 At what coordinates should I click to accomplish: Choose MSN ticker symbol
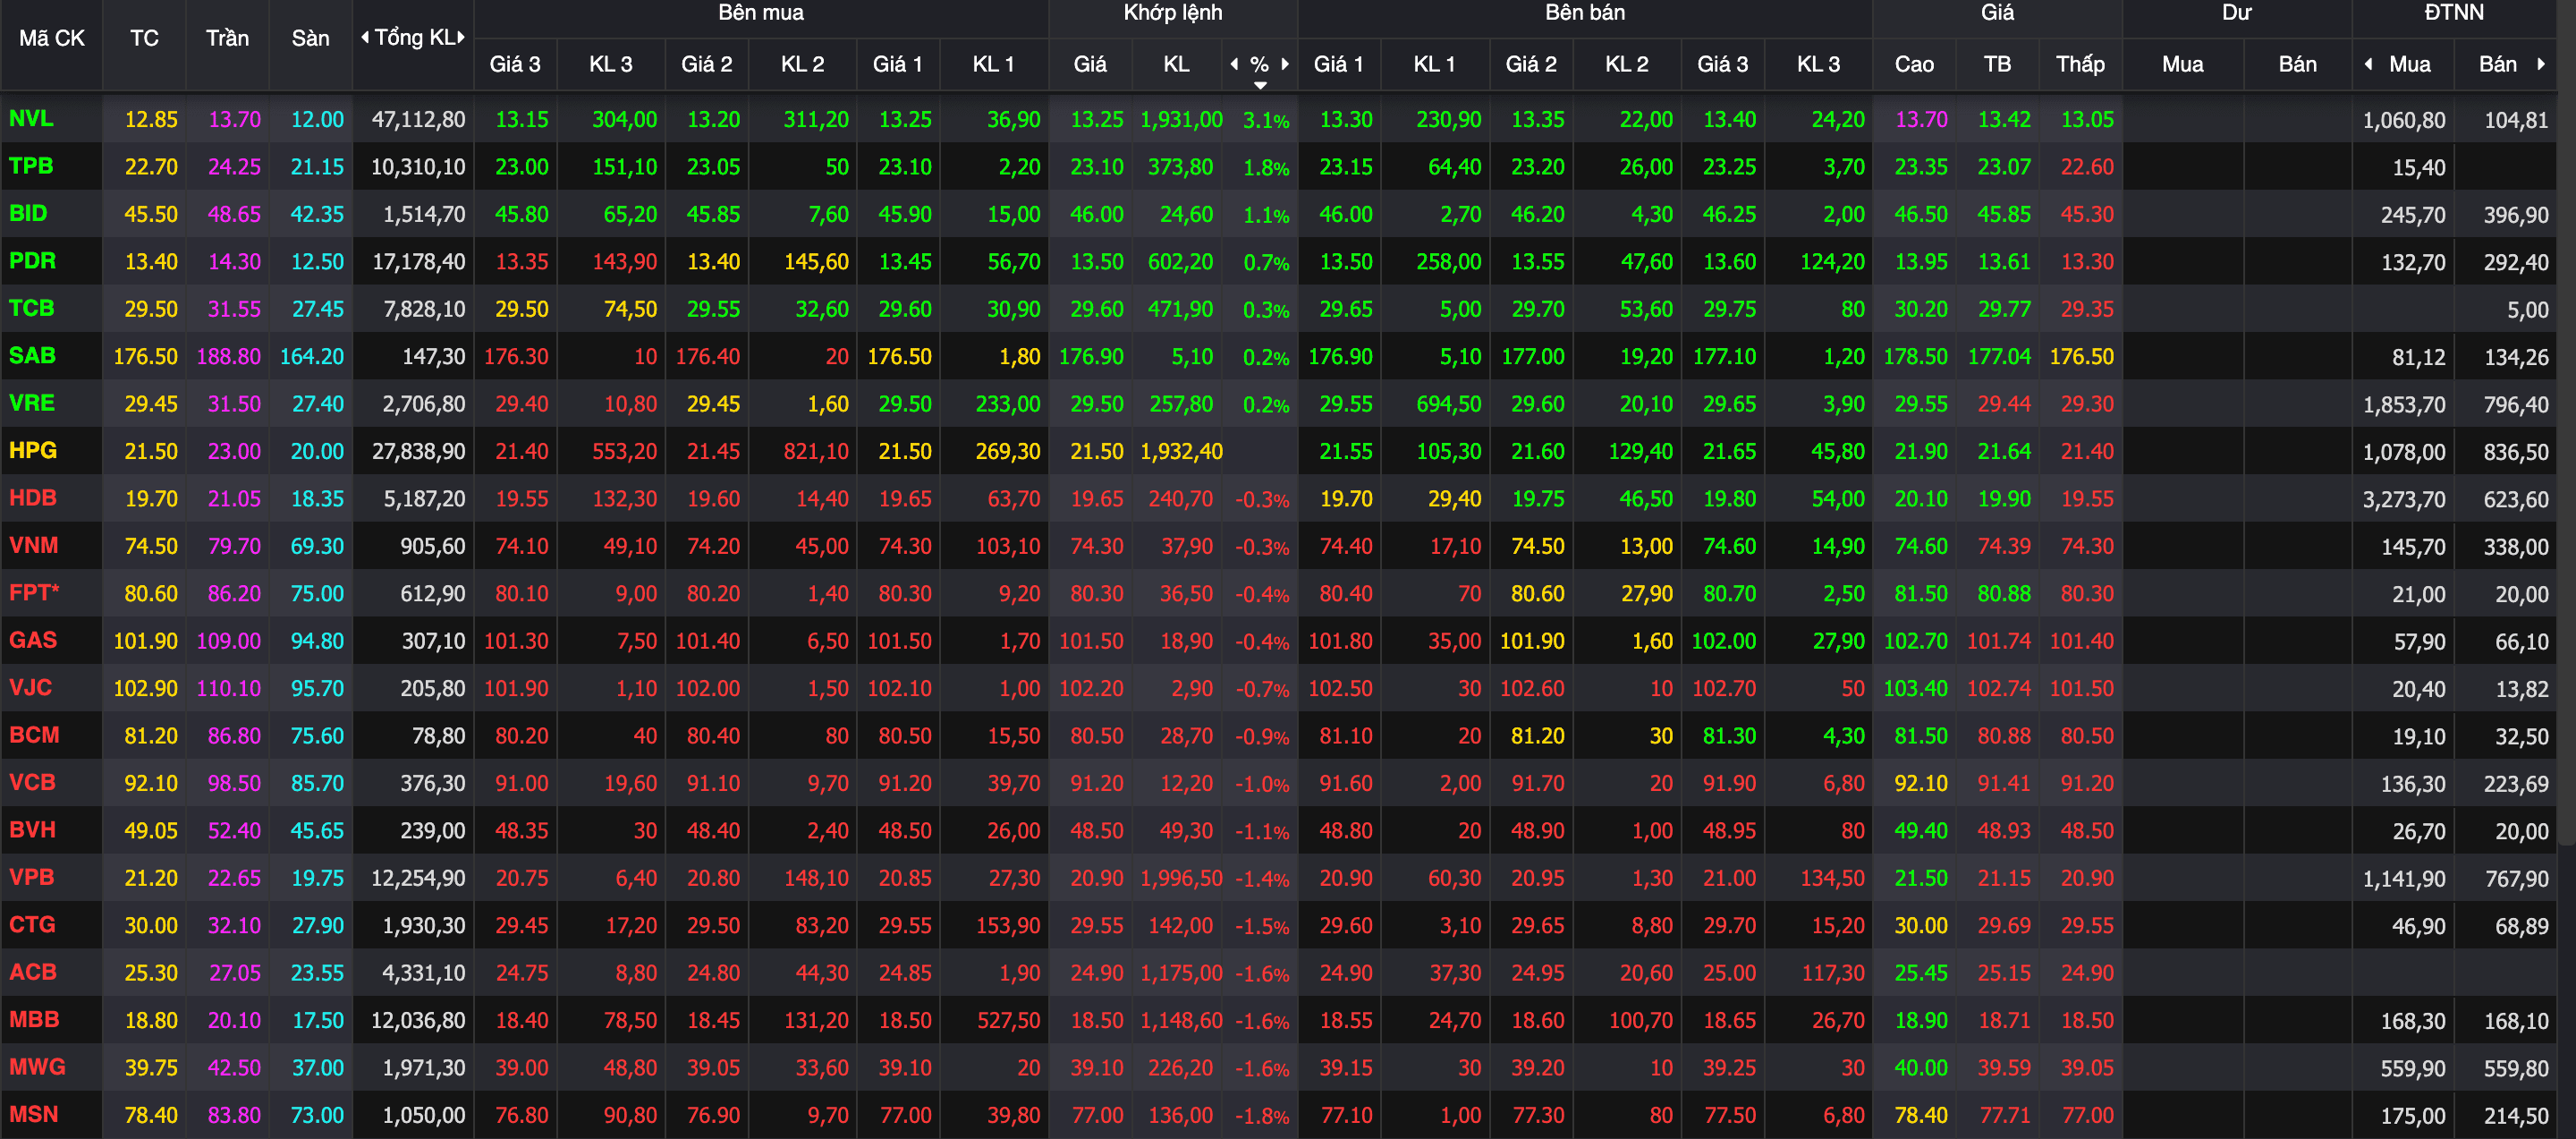coord(33,1114)
